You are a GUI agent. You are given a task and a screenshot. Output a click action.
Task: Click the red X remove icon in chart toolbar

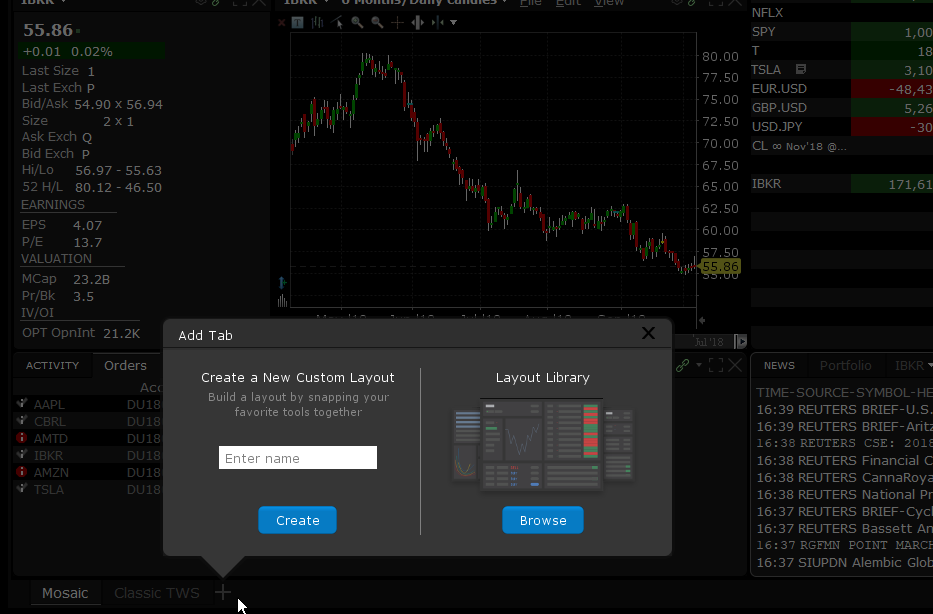pos(281,23)
